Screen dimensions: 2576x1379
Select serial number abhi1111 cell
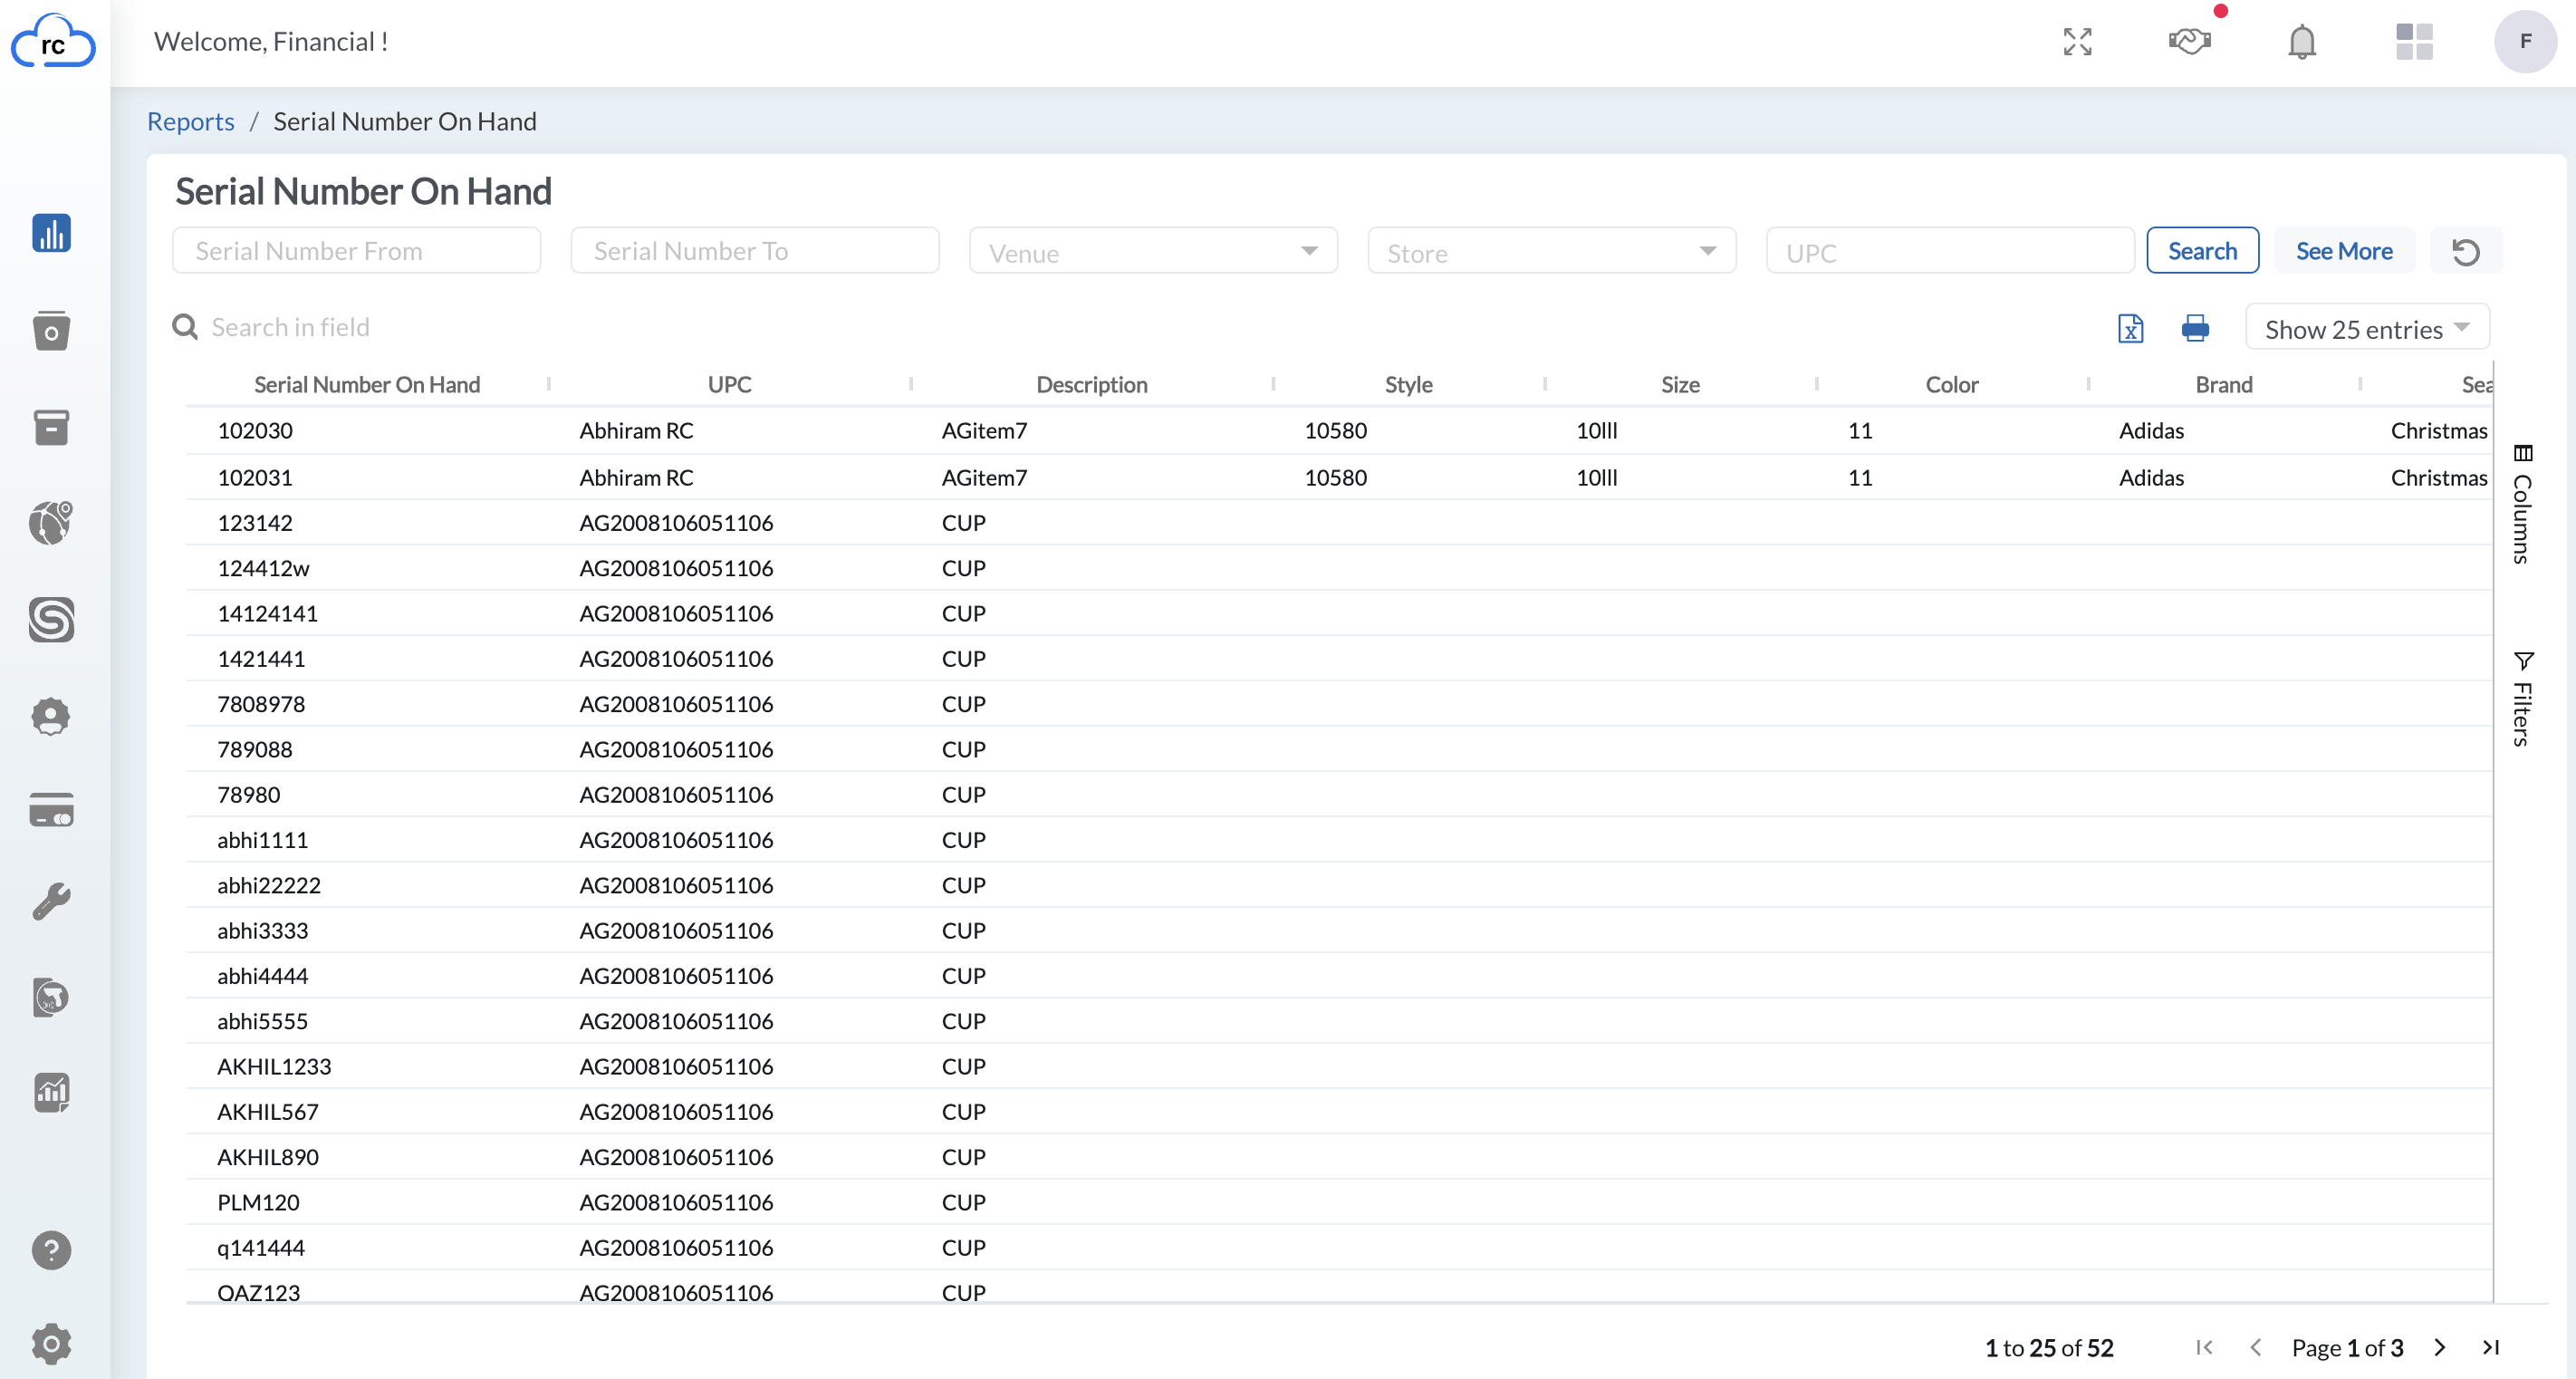(262, 839)
